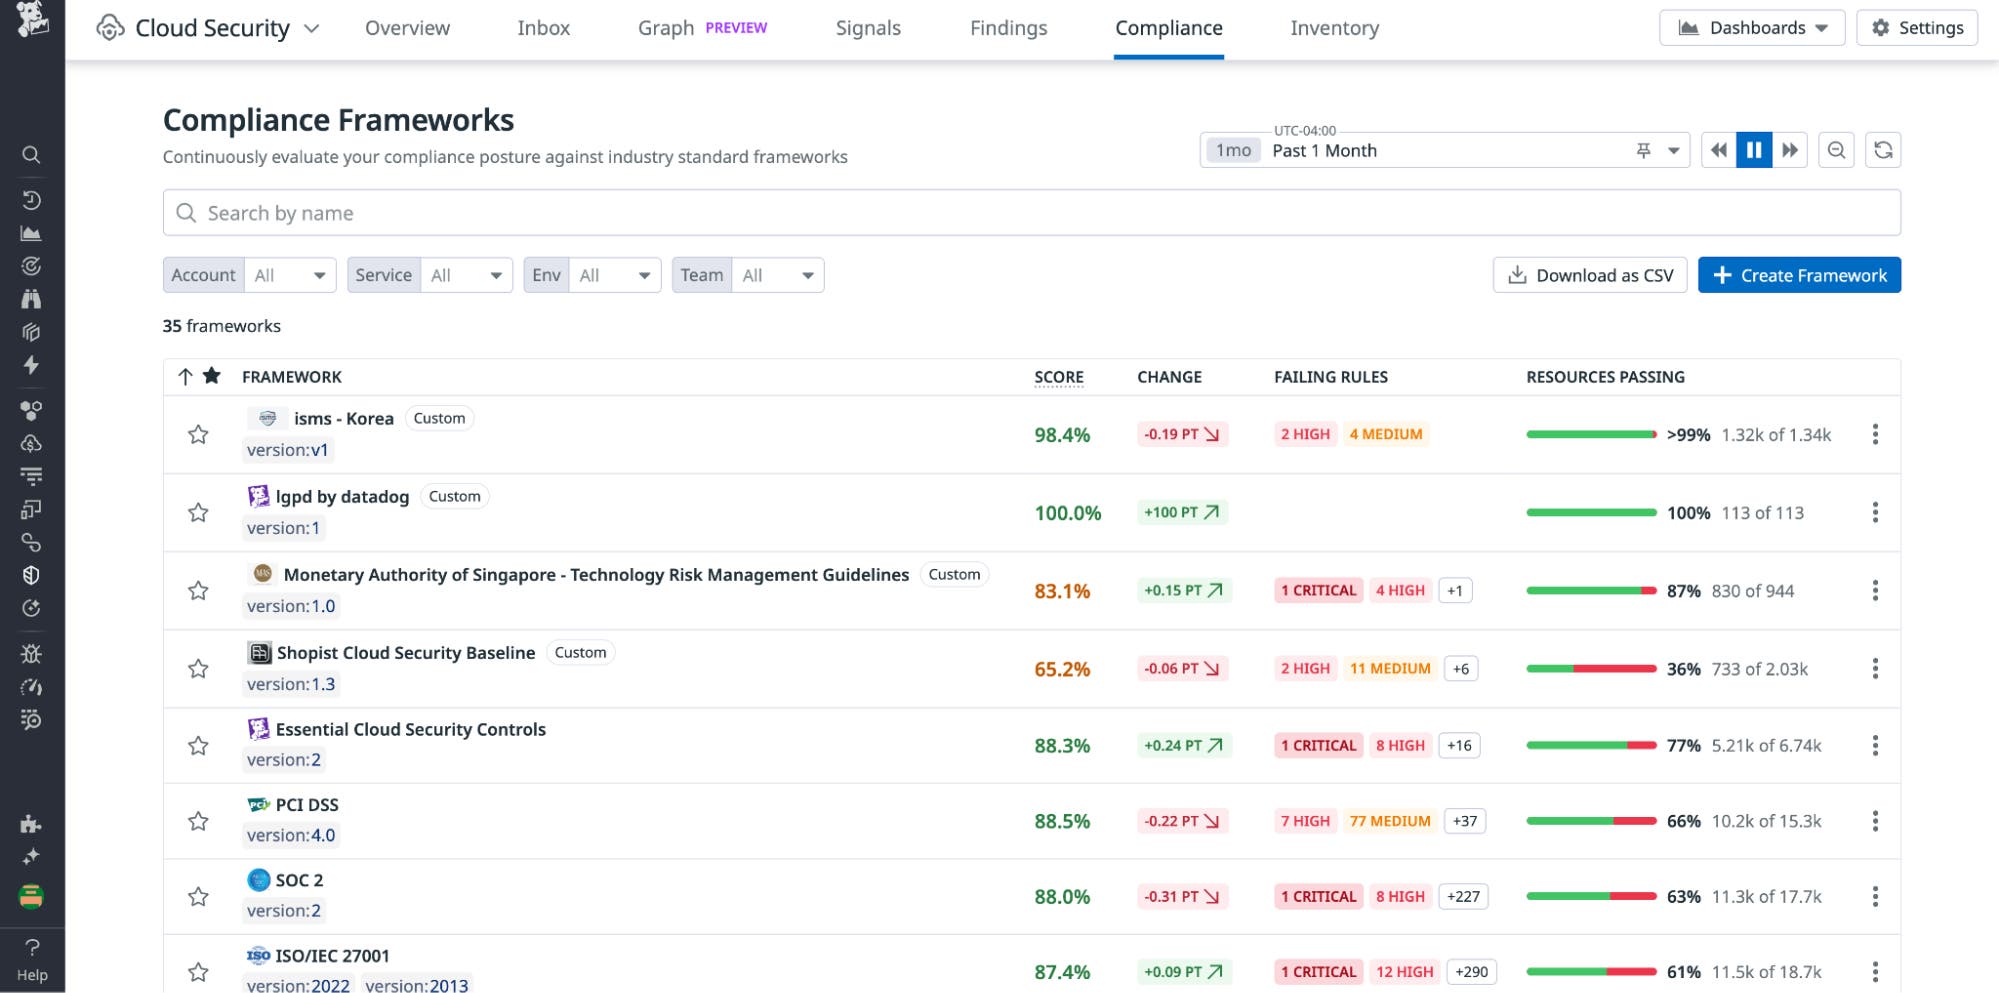Favorite the PCI DSS framework star
The image size is (1999, 993).
click(x=198, y=820)
